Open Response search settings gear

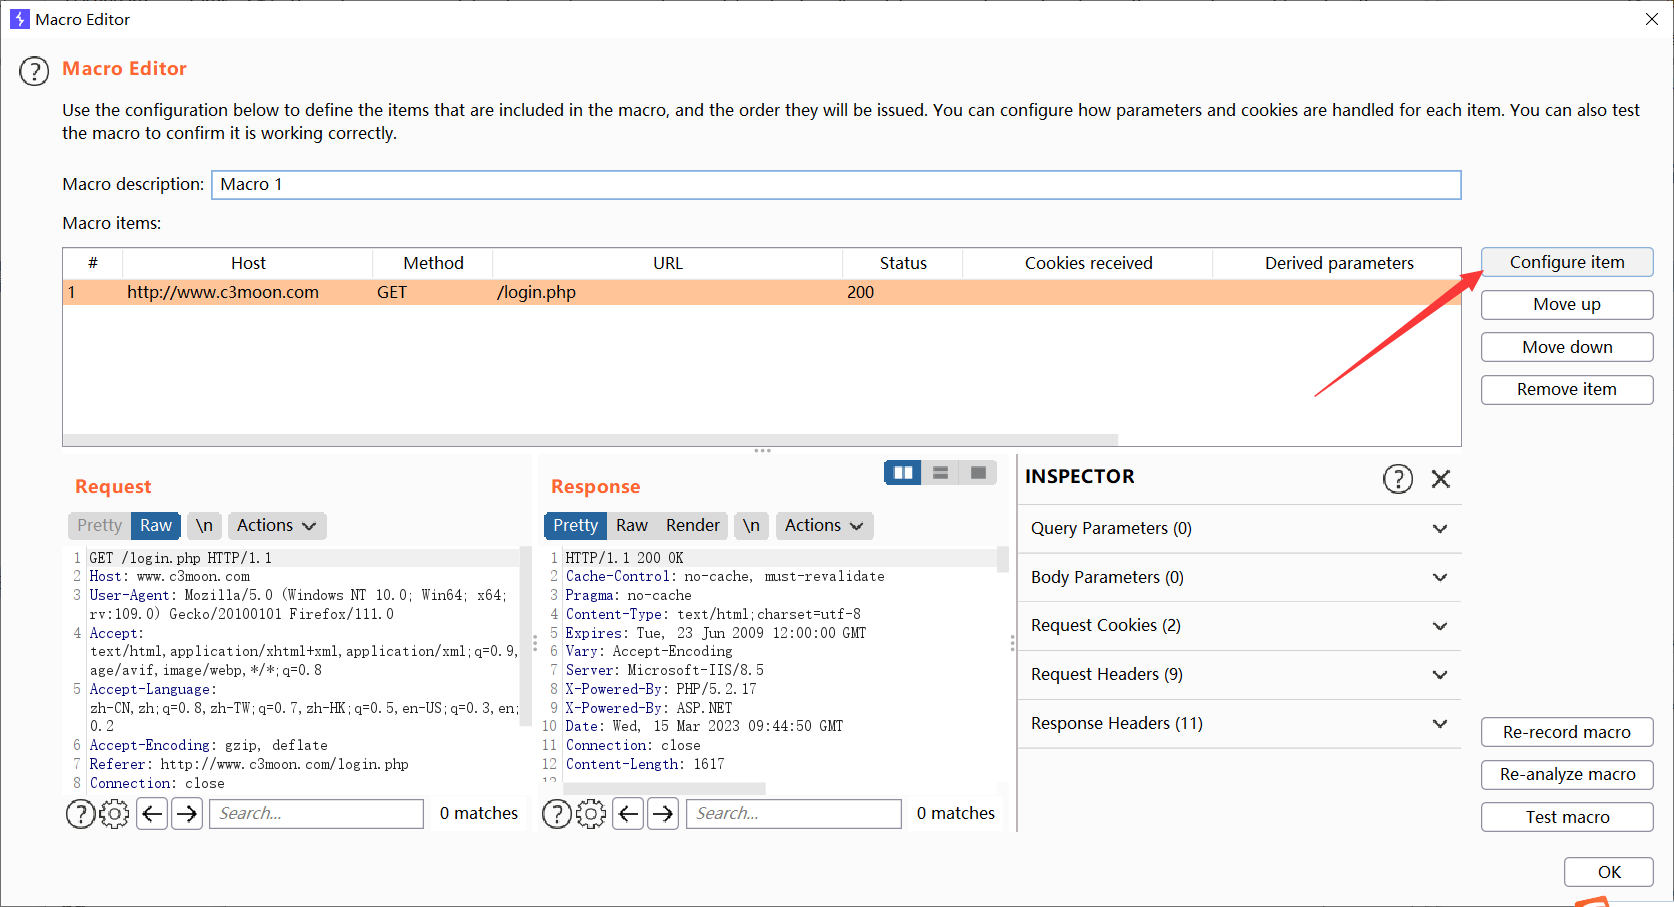(x=591, y=814)
